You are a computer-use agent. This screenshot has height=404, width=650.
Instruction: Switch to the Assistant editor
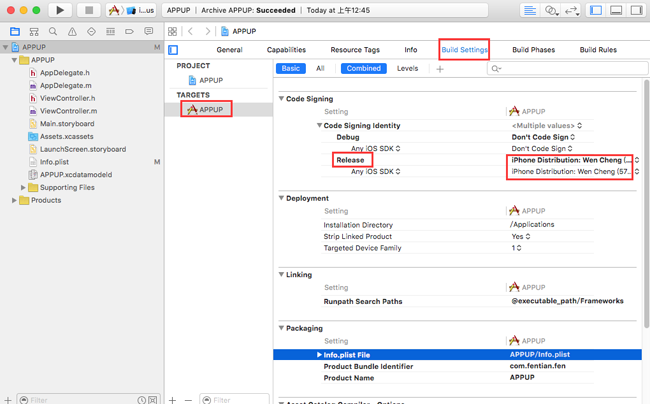[x=551, y=10]
